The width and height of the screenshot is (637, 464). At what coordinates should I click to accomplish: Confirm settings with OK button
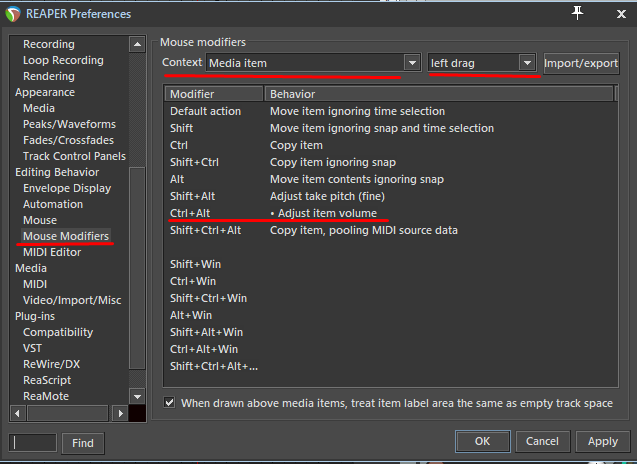coord(483,441)
